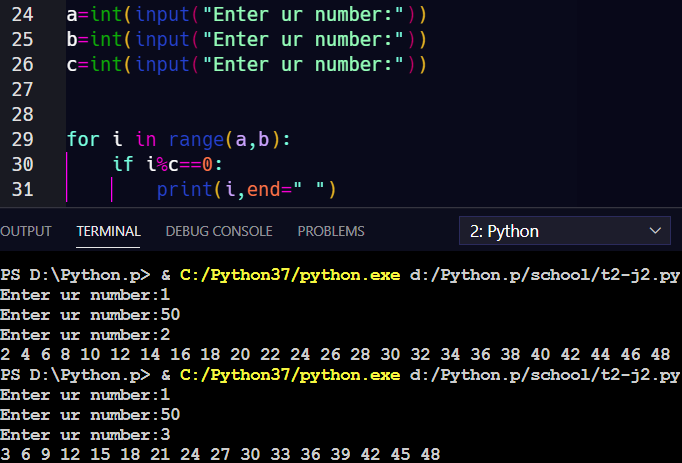Click line number 31 in the gutter
This screenshot has width=682, height=463.
pyautogui.click(x=23, y=189)
